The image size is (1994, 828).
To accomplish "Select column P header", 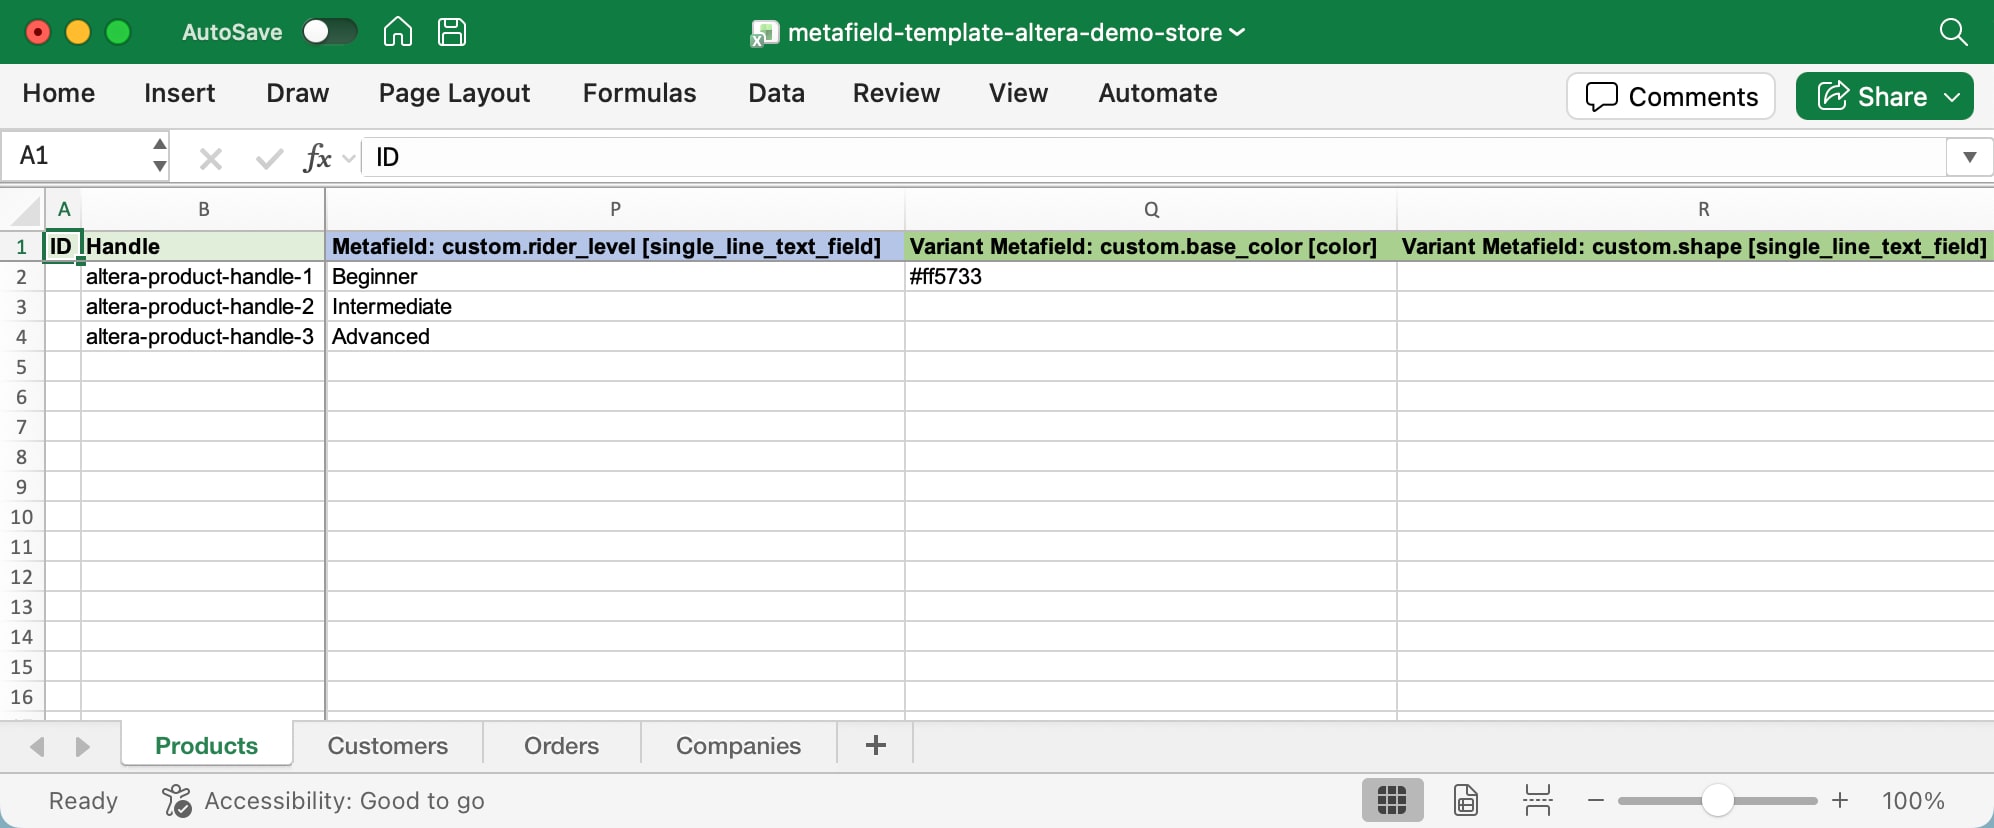I will 615,209.
